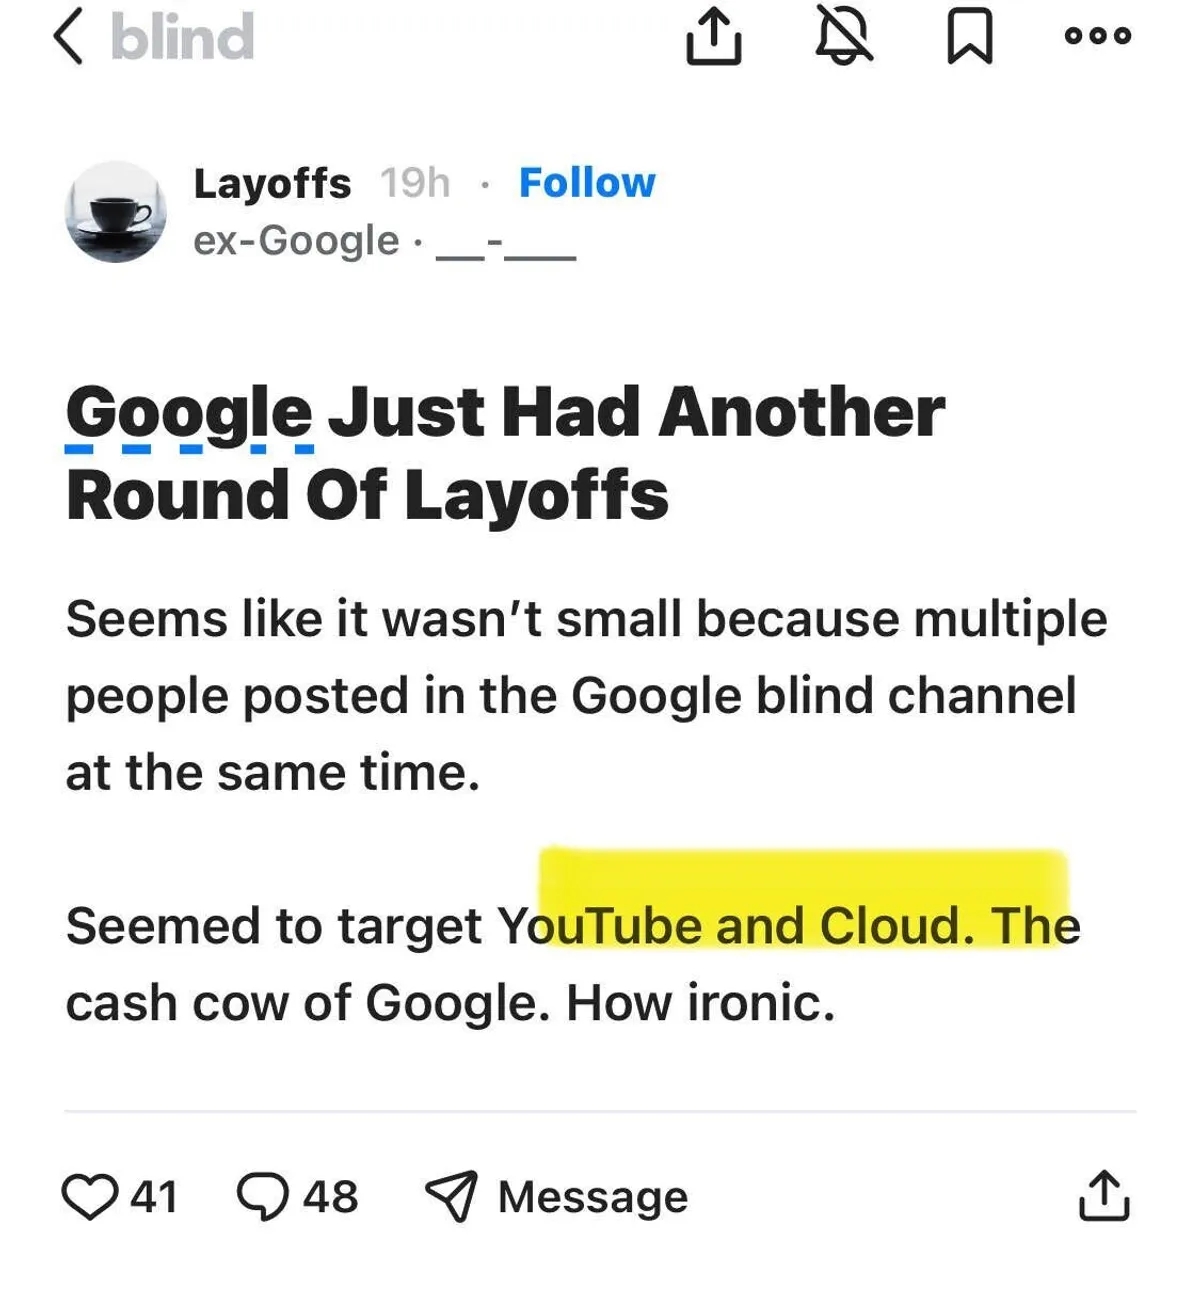Viewport: 1200px width, 1292px height.
Task: Tap the blind logo text
Action: [182, 38]
